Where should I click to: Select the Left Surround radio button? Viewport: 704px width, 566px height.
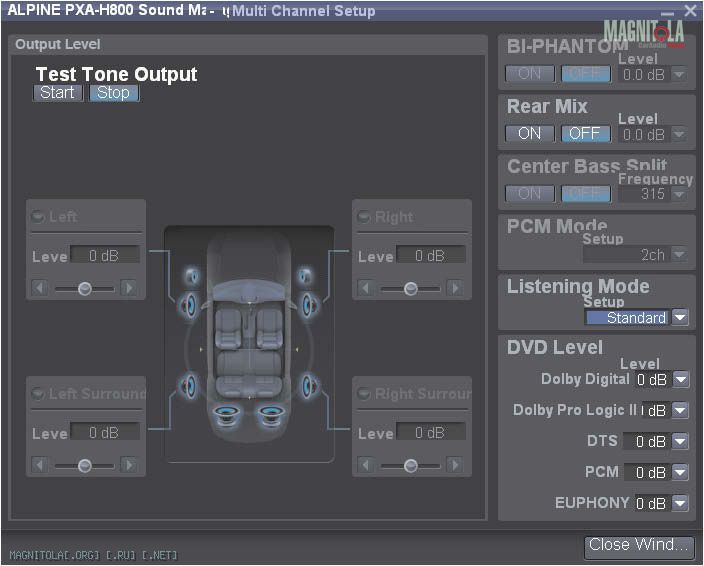tap(38, 394)
